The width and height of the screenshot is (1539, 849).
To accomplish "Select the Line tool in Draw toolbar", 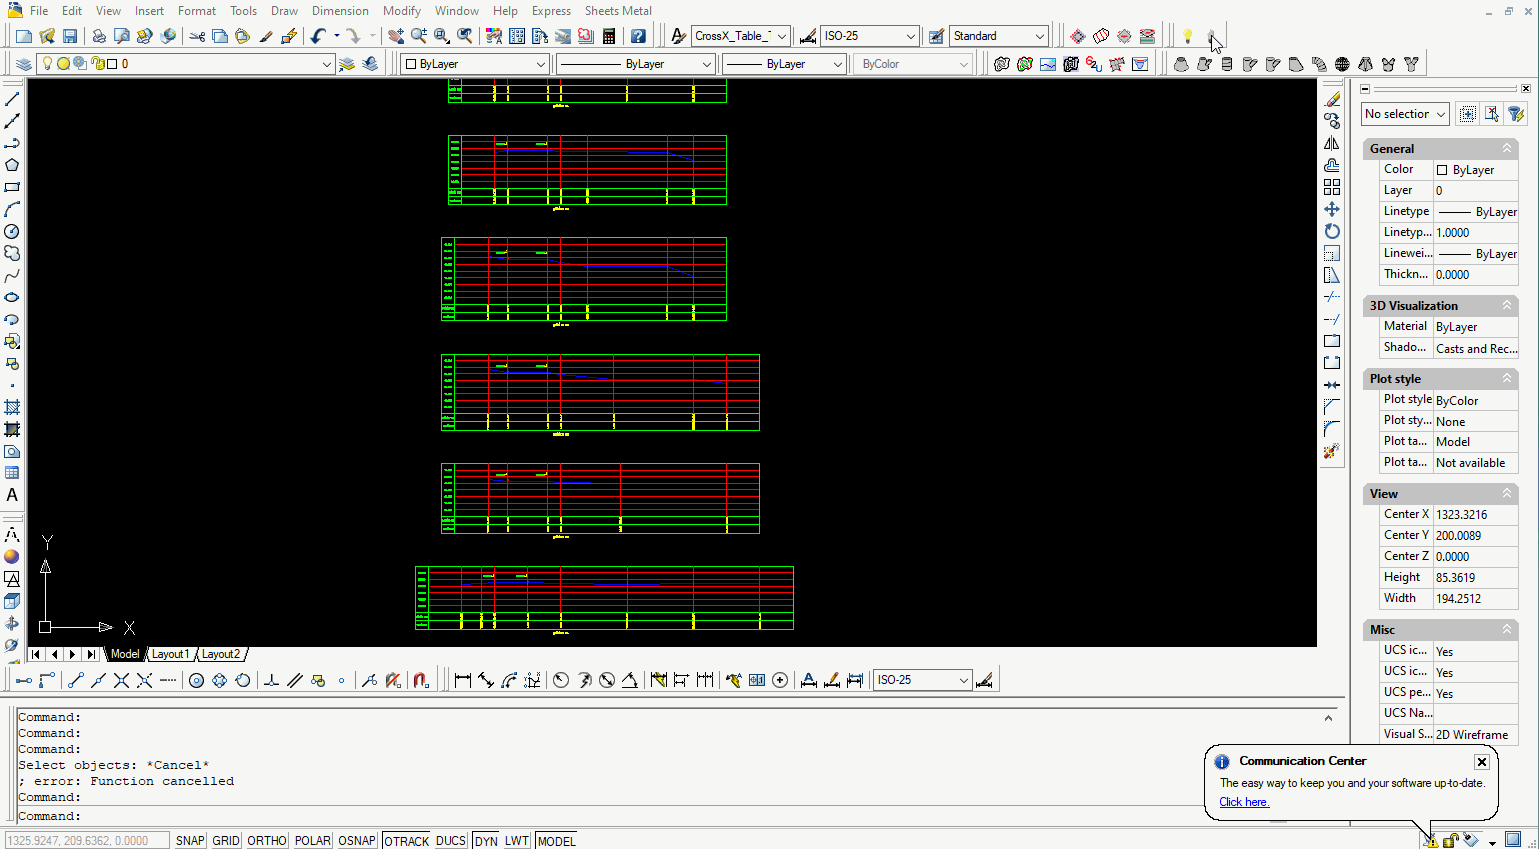I will pos(12,99).
